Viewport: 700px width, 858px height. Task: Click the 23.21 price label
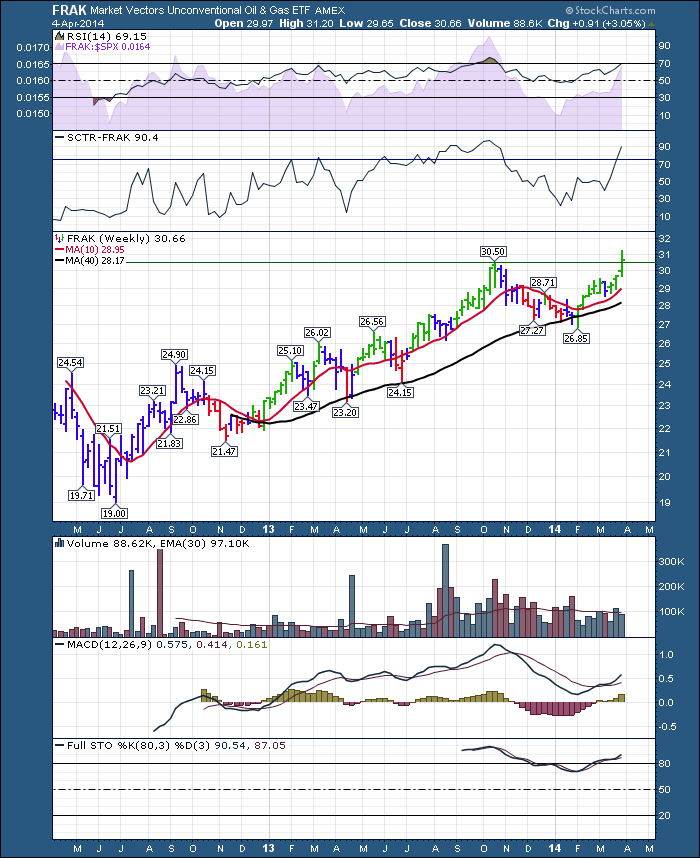click(152, 390)
